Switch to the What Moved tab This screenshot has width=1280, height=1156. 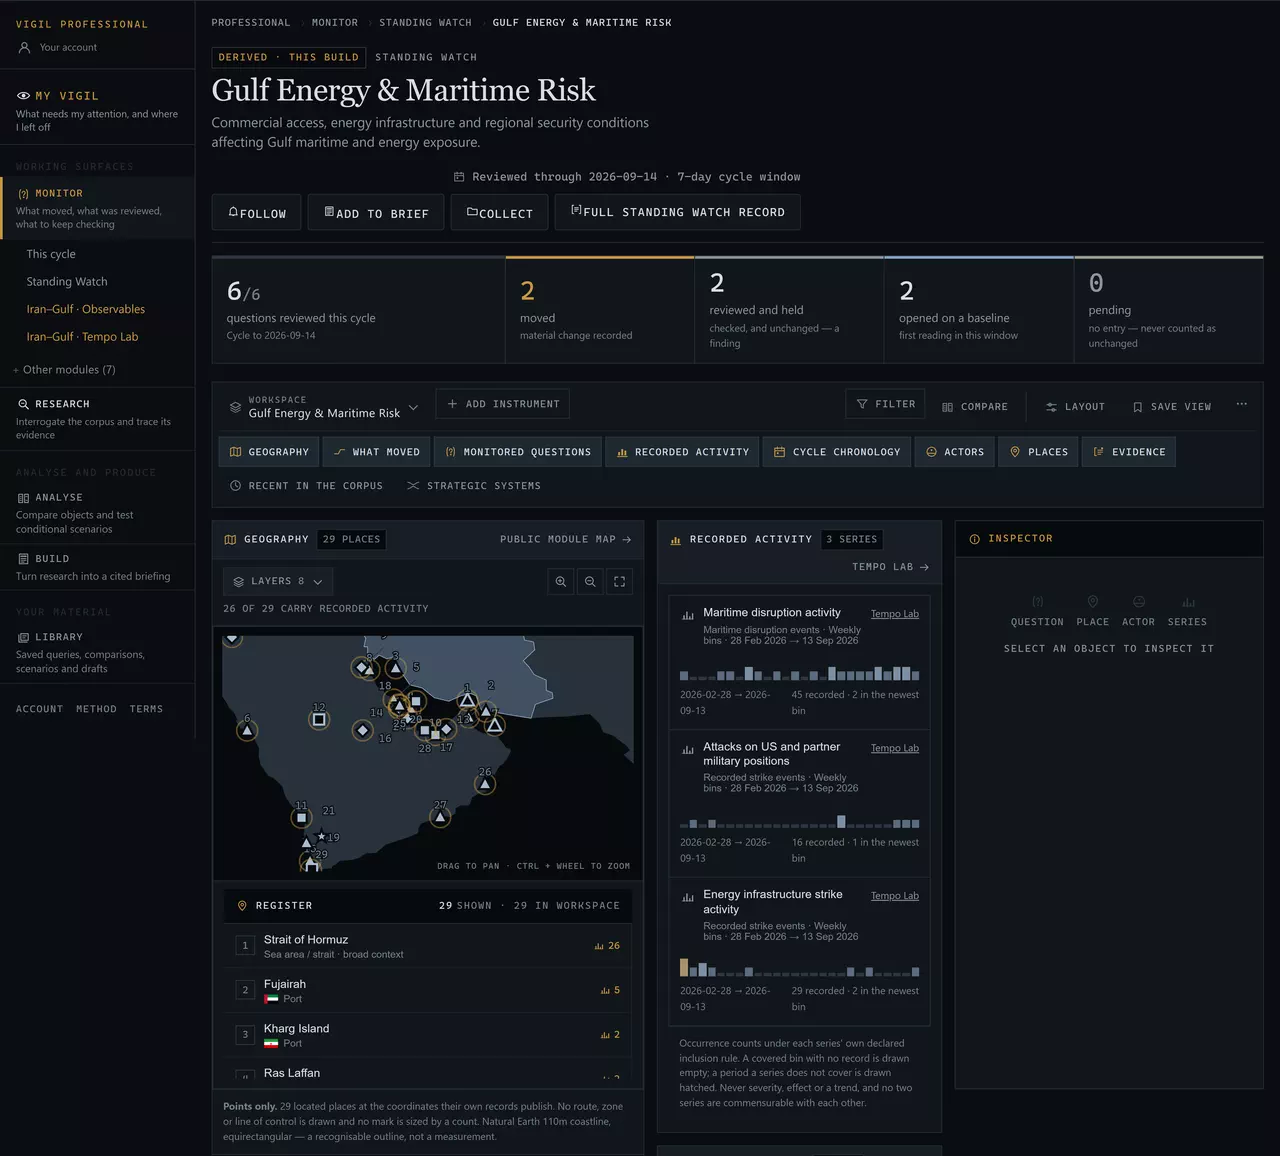click(377, 452)
